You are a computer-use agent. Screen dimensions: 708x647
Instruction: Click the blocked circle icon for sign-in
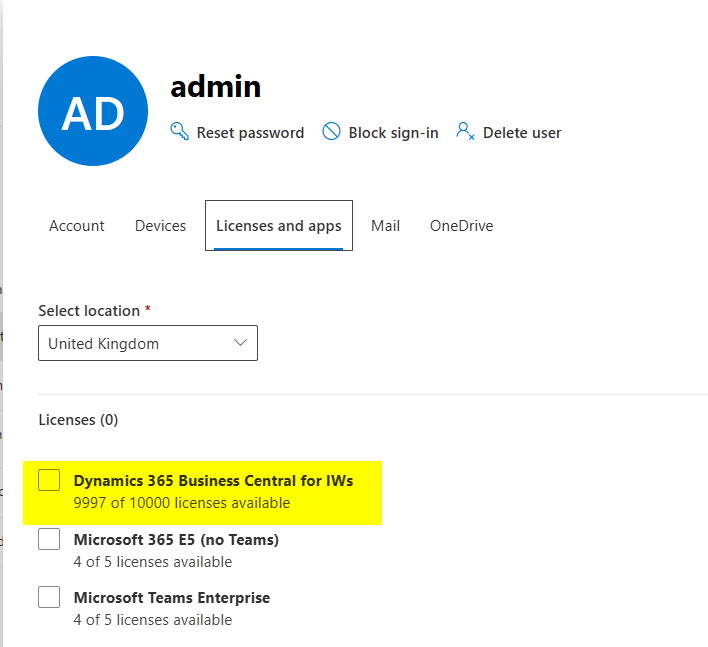[331, 132]
